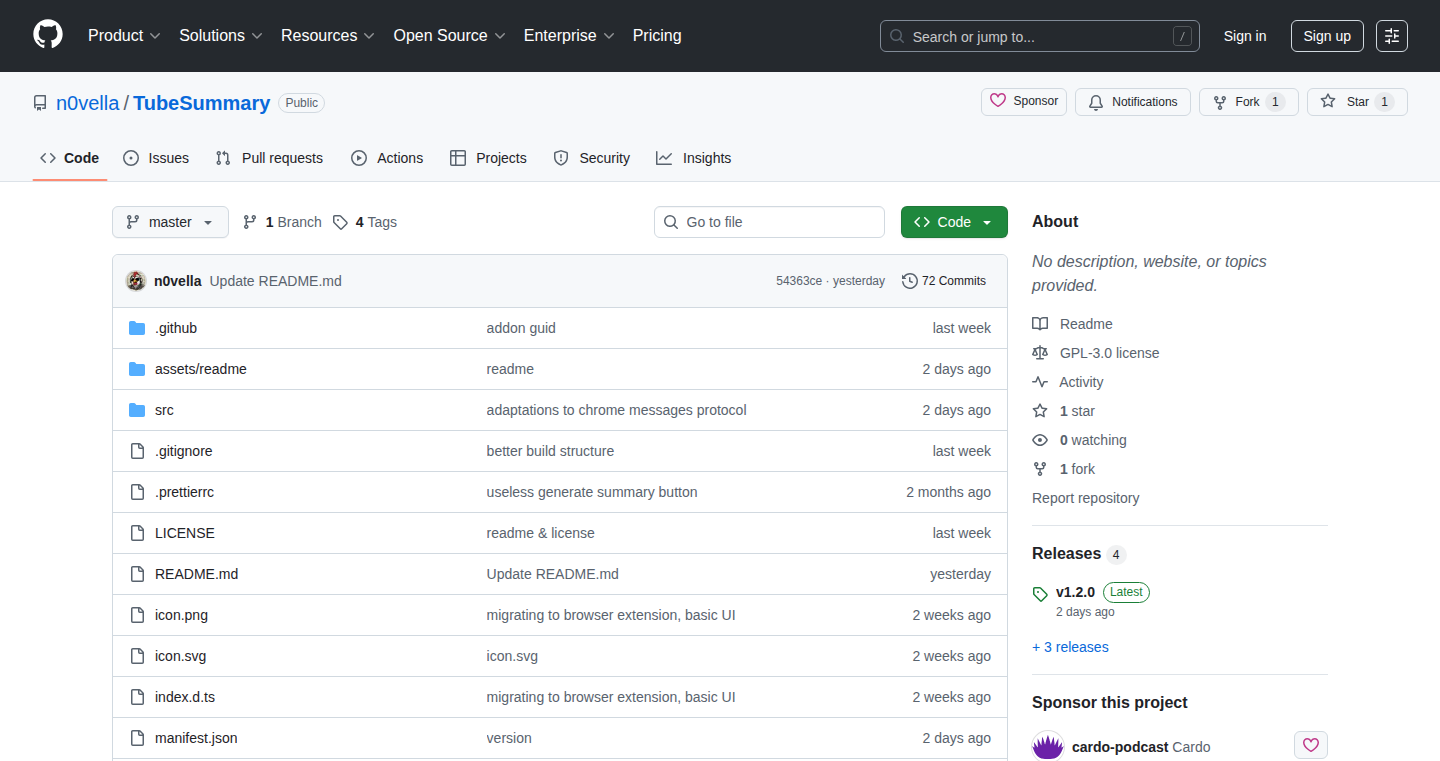The image size is (1440, 761).
Task: Click the scale icon beside GPL-3.0 license
Action: pos(1040,353)
